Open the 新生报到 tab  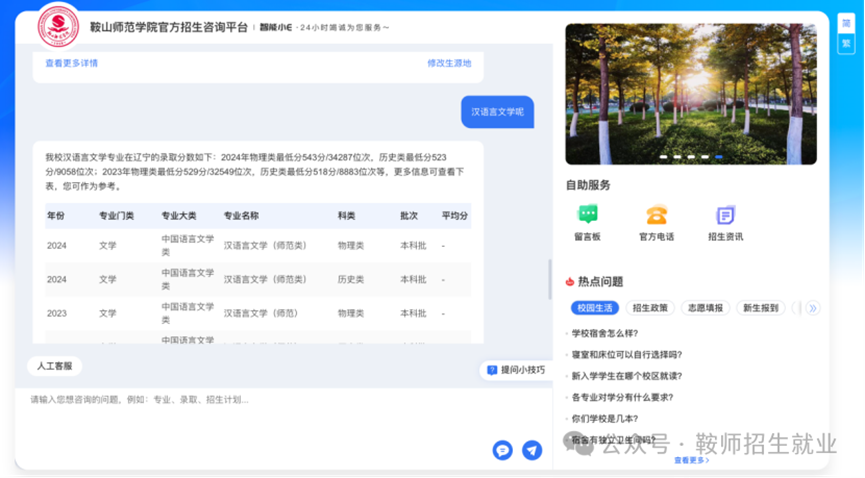pyautogui.click(x=760, y=308)
